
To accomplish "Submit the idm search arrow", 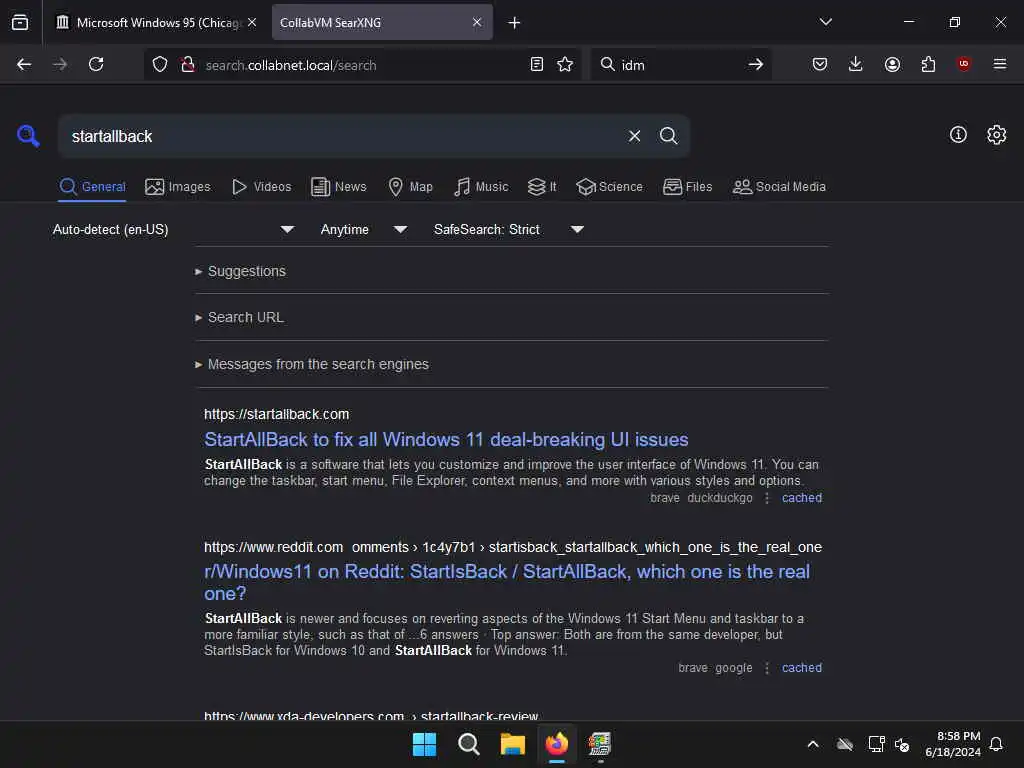I will (x=756, y=64).
